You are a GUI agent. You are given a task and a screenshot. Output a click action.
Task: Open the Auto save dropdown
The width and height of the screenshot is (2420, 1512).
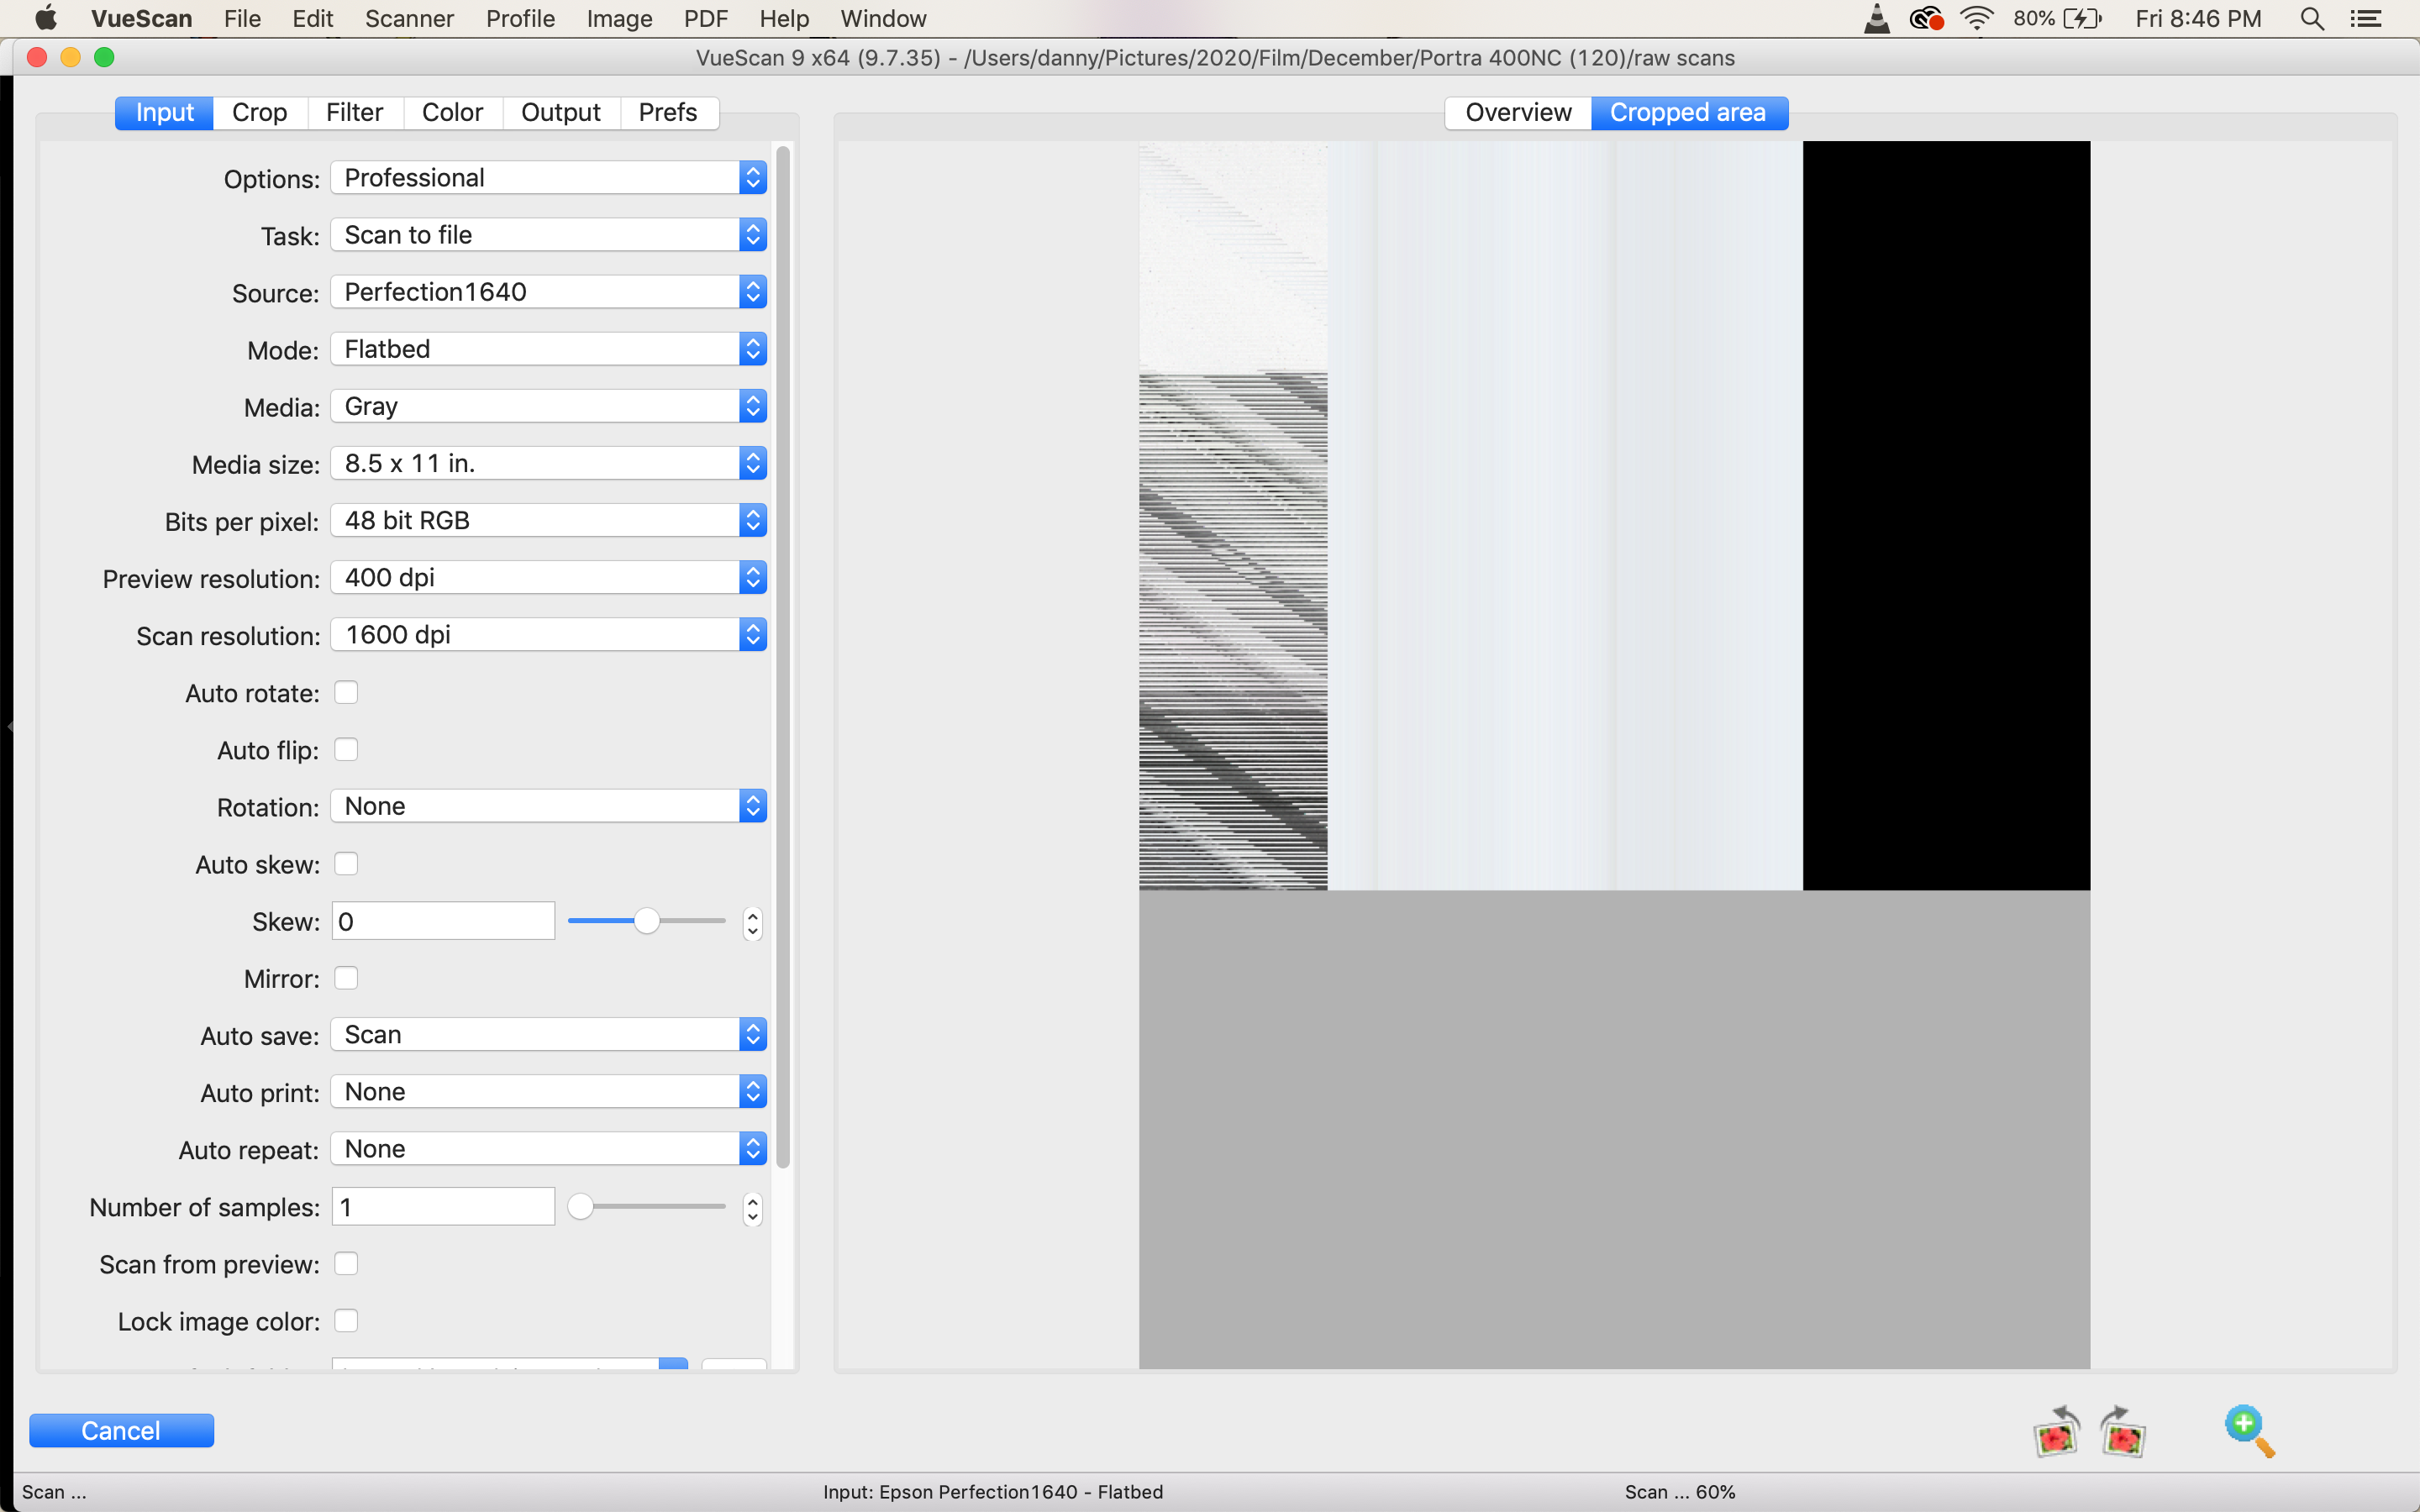549,1034
